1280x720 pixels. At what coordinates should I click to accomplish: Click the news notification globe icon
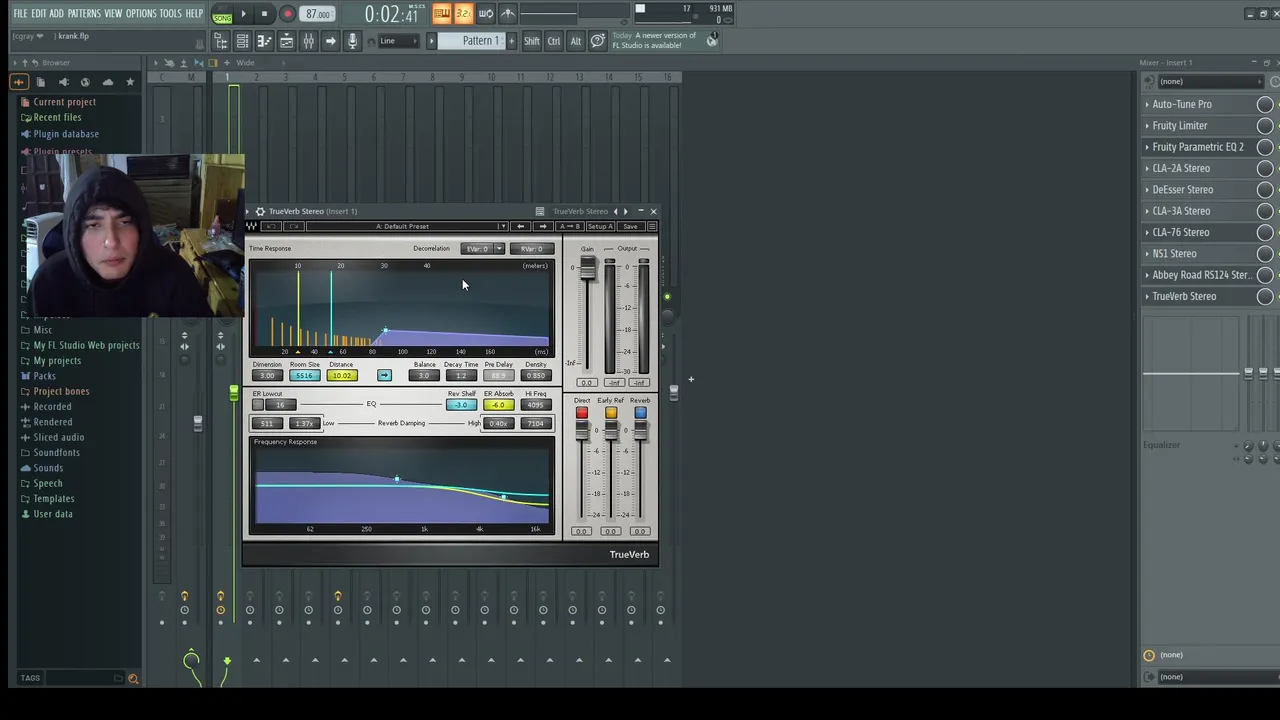pyautogui.click(x=712, y=40)
